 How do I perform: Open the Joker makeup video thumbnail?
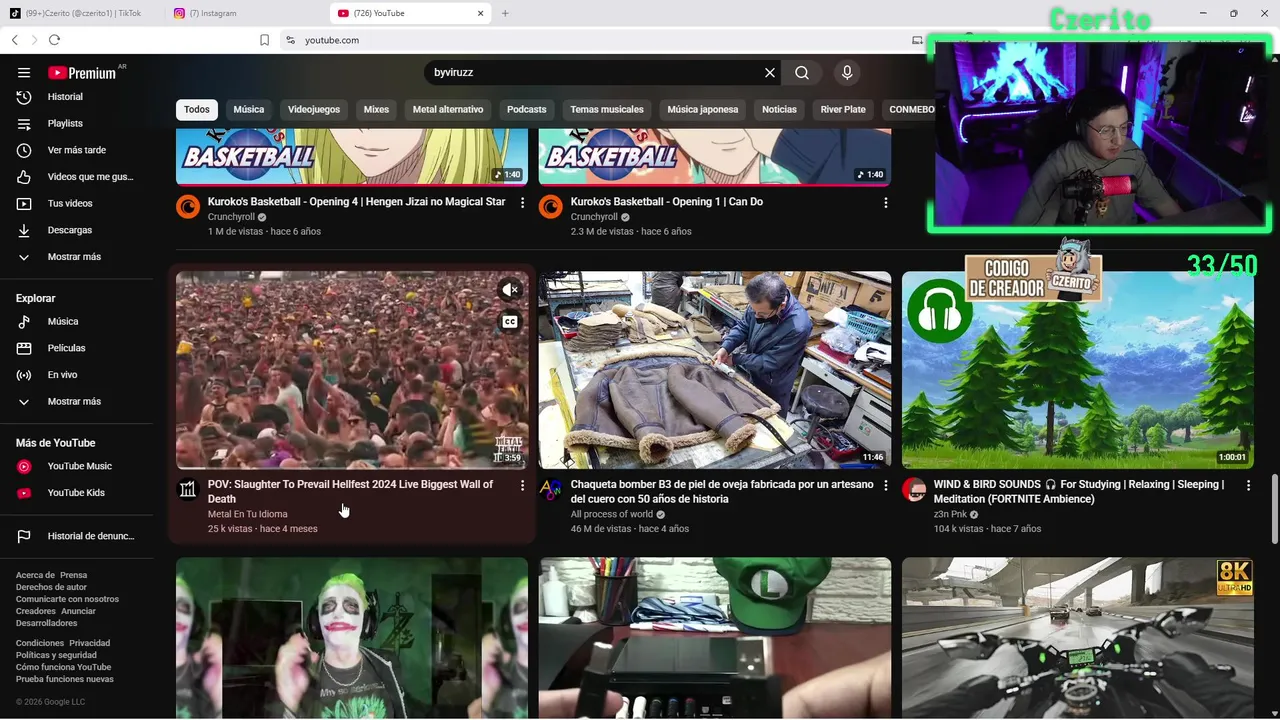352,638
